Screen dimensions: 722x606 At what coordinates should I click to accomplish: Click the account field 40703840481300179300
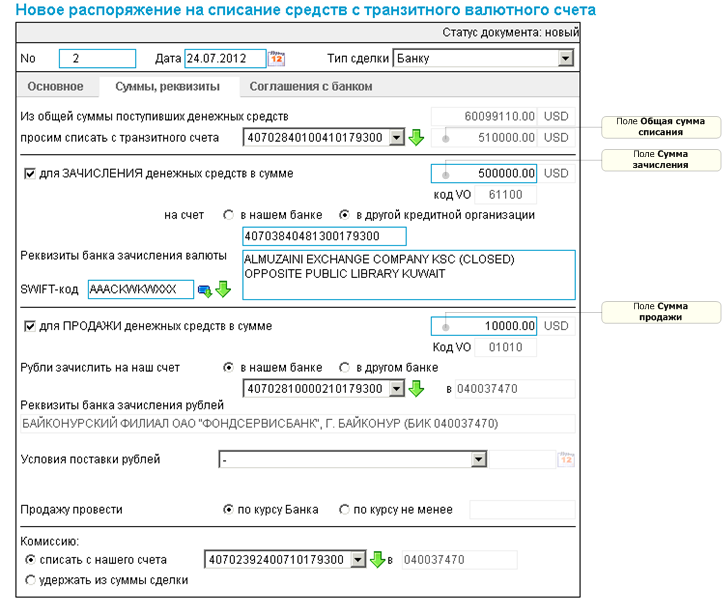click(x=324, y=236)
